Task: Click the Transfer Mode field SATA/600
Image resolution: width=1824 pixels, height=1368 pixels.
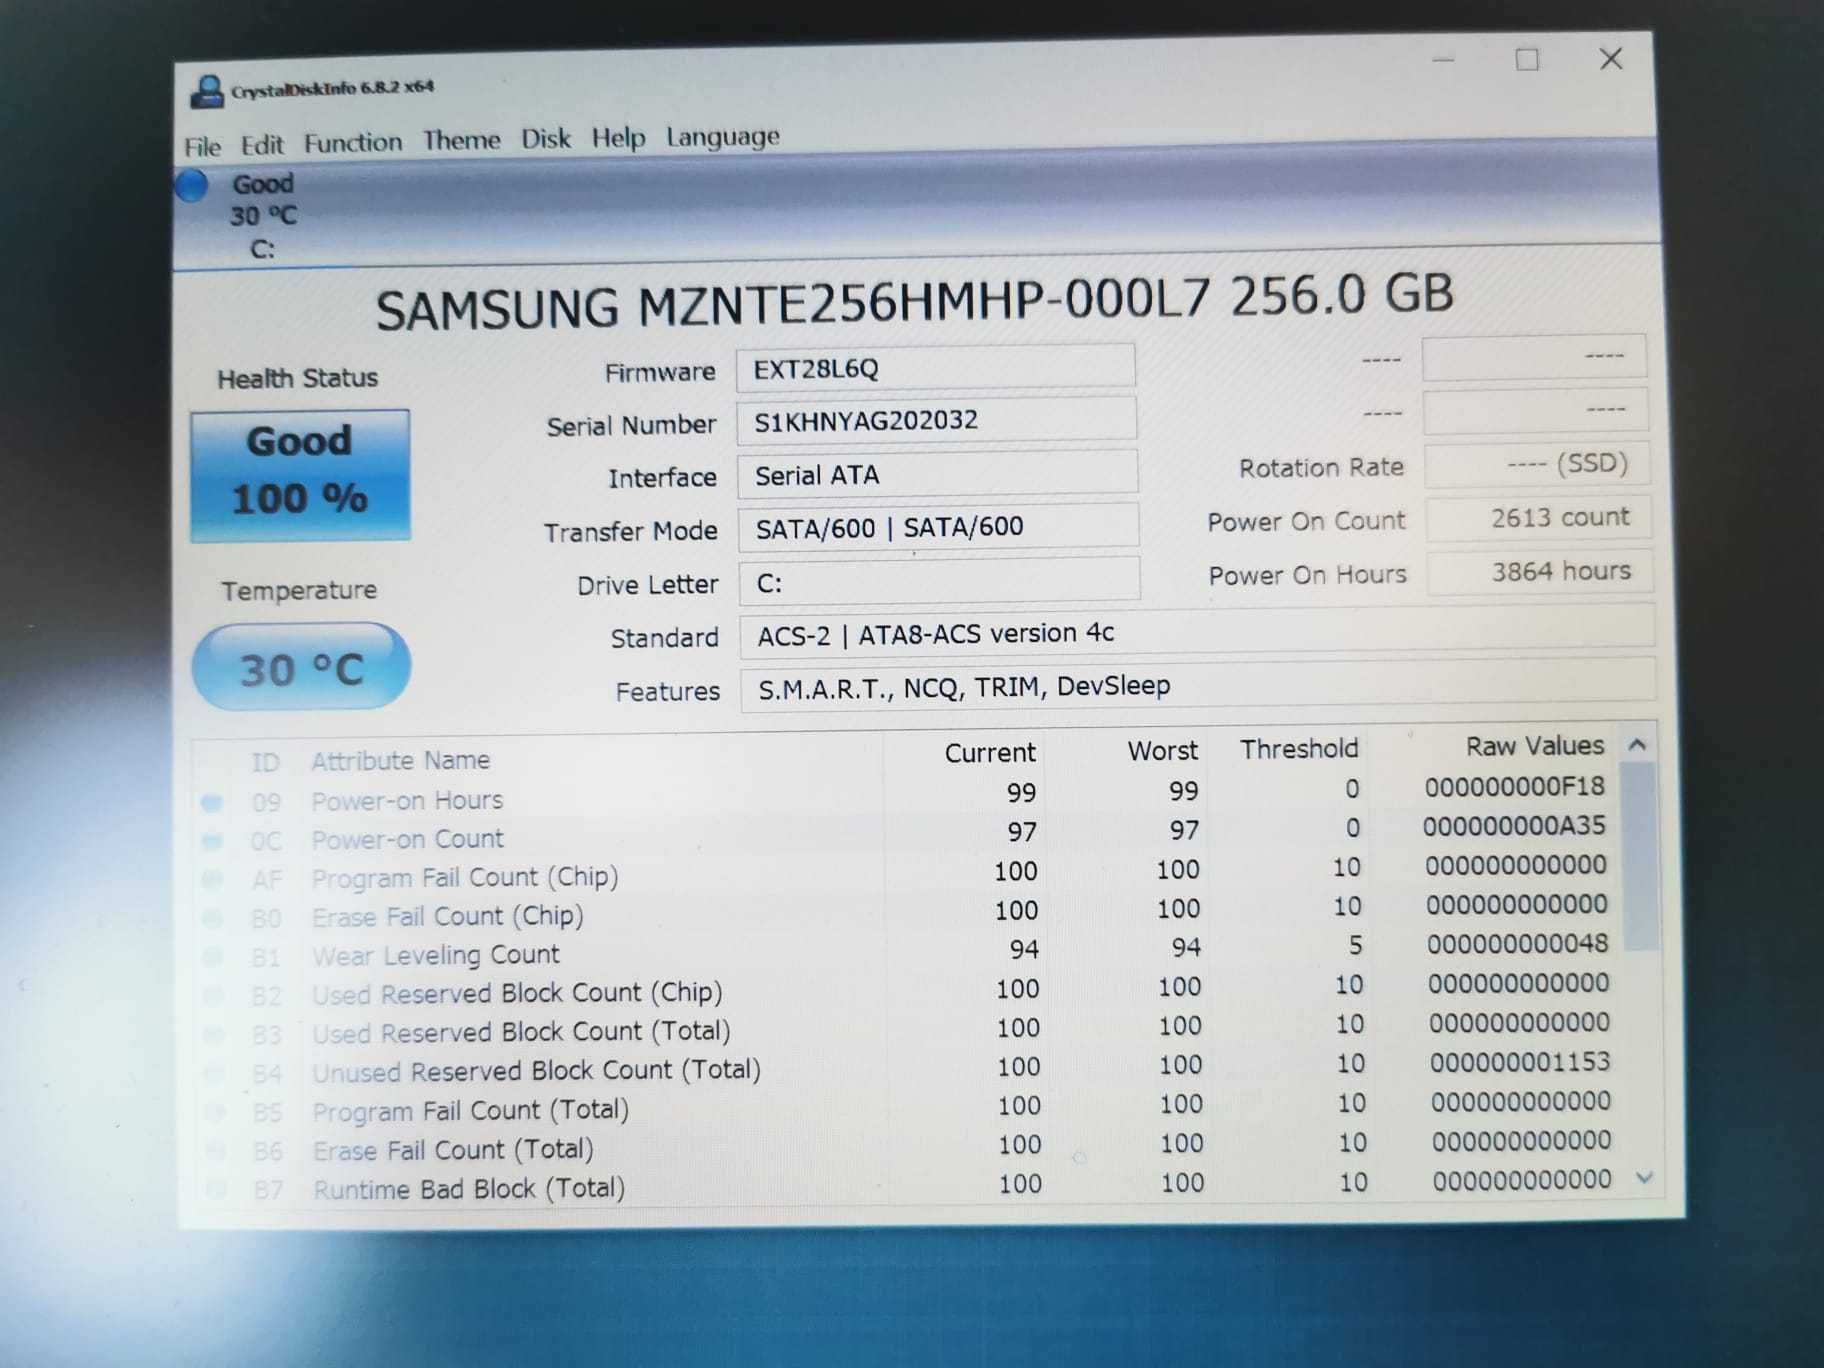Action: 938,527
